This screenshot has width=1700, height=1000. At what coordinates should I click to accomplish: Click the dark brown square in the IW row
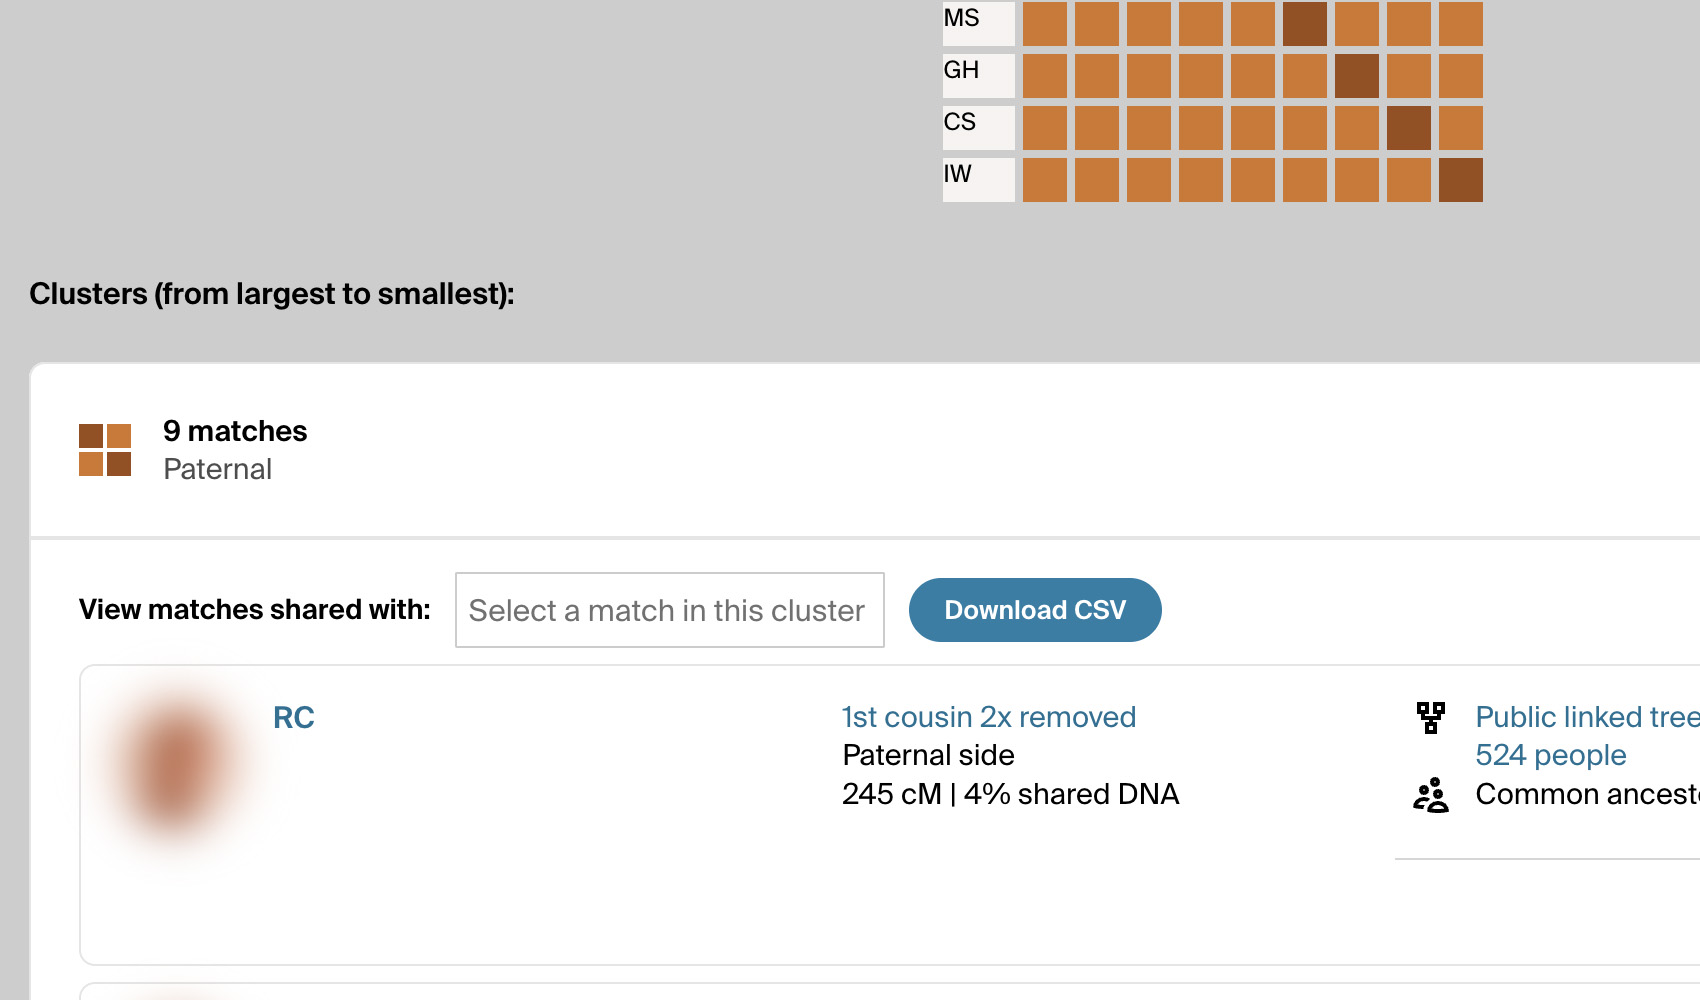[x=1461, y=180]
